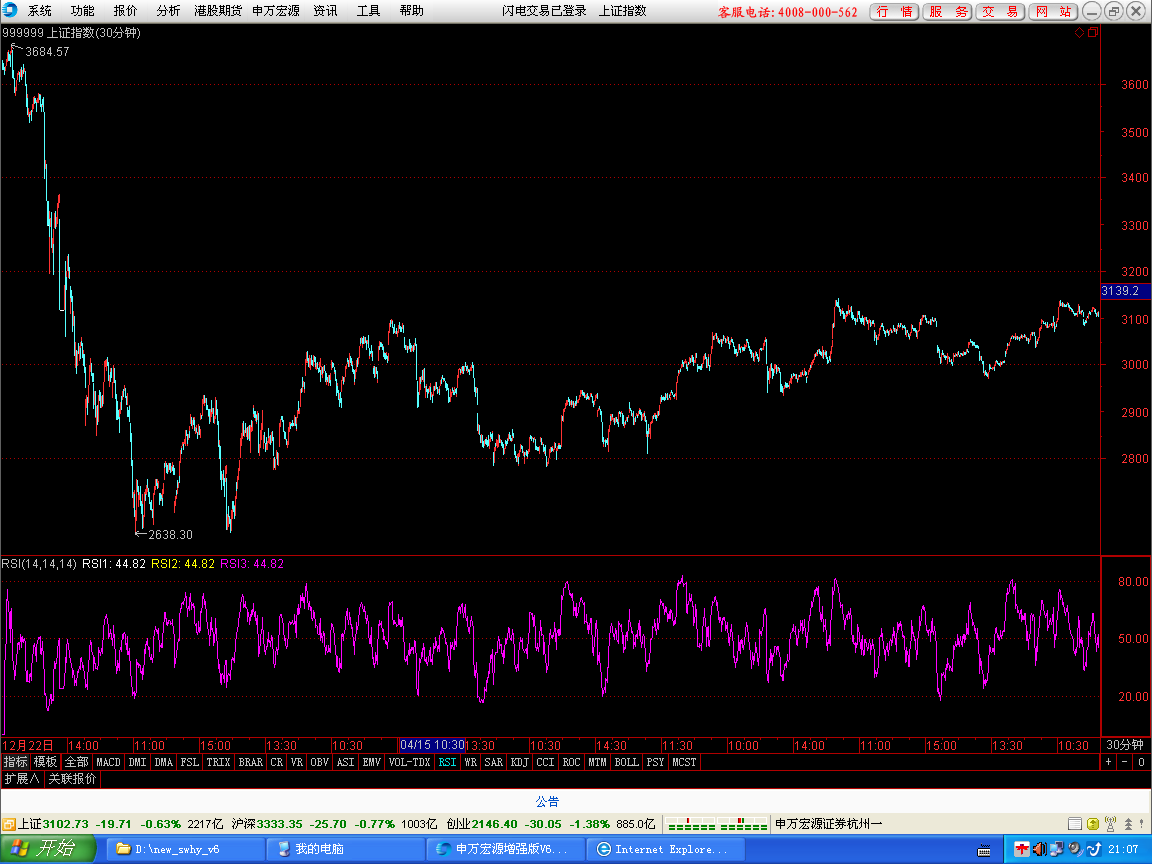Image resolution: width=1152 pixels, height=864 pixels.
Task: Click the + zoom-in button under the chart
Action: click(1109, 762)
